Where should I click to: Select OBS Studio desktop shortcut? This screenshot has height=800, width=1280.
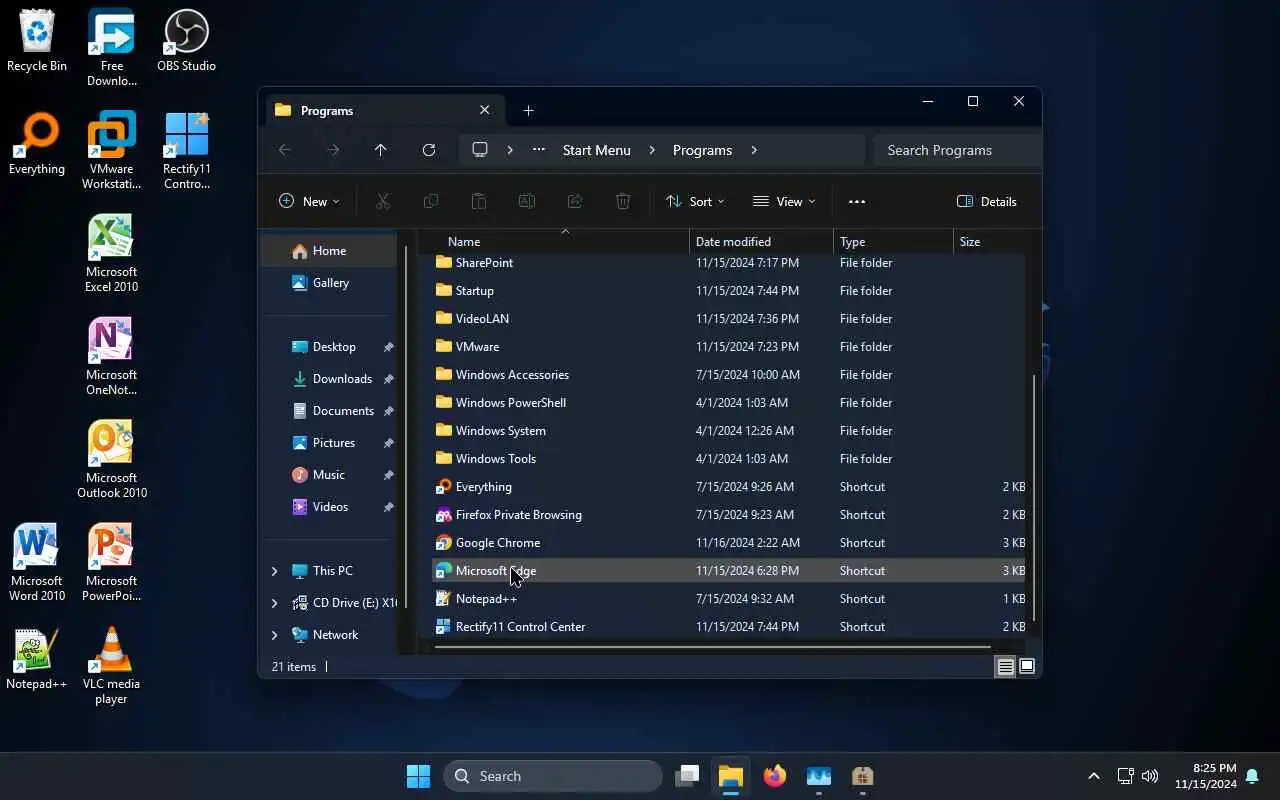tap(186, 41)
